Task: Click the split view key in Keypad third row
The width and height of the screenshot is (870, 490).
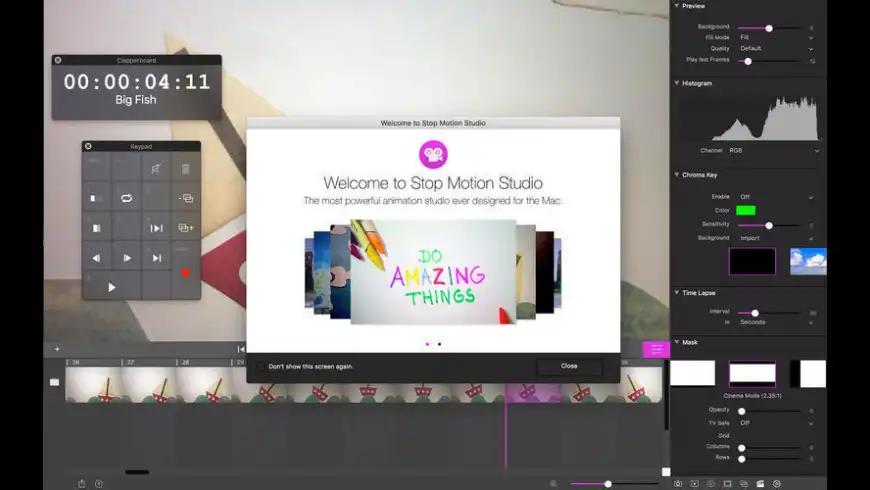Action: [x=97, y=228]
